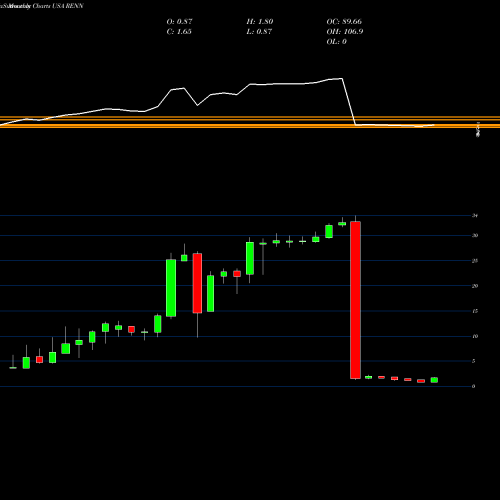The height and width of the screenshot is (500, 500).
Task: Click the price axis label 34
Action: point(475,216)
